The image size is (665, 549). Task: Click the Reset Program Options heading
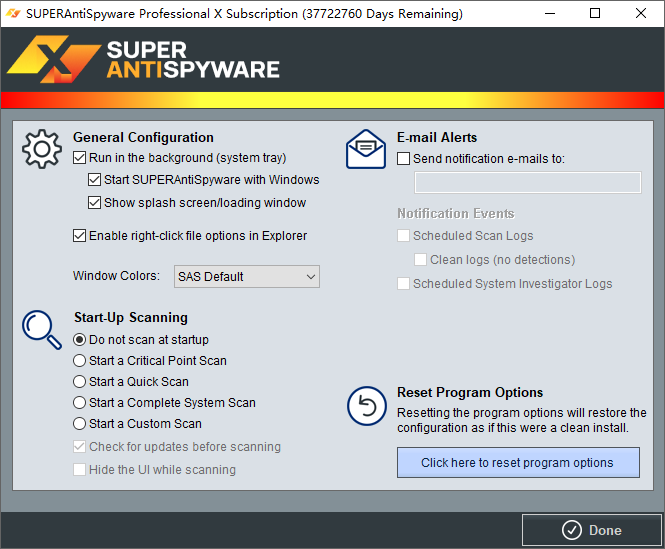470,392
